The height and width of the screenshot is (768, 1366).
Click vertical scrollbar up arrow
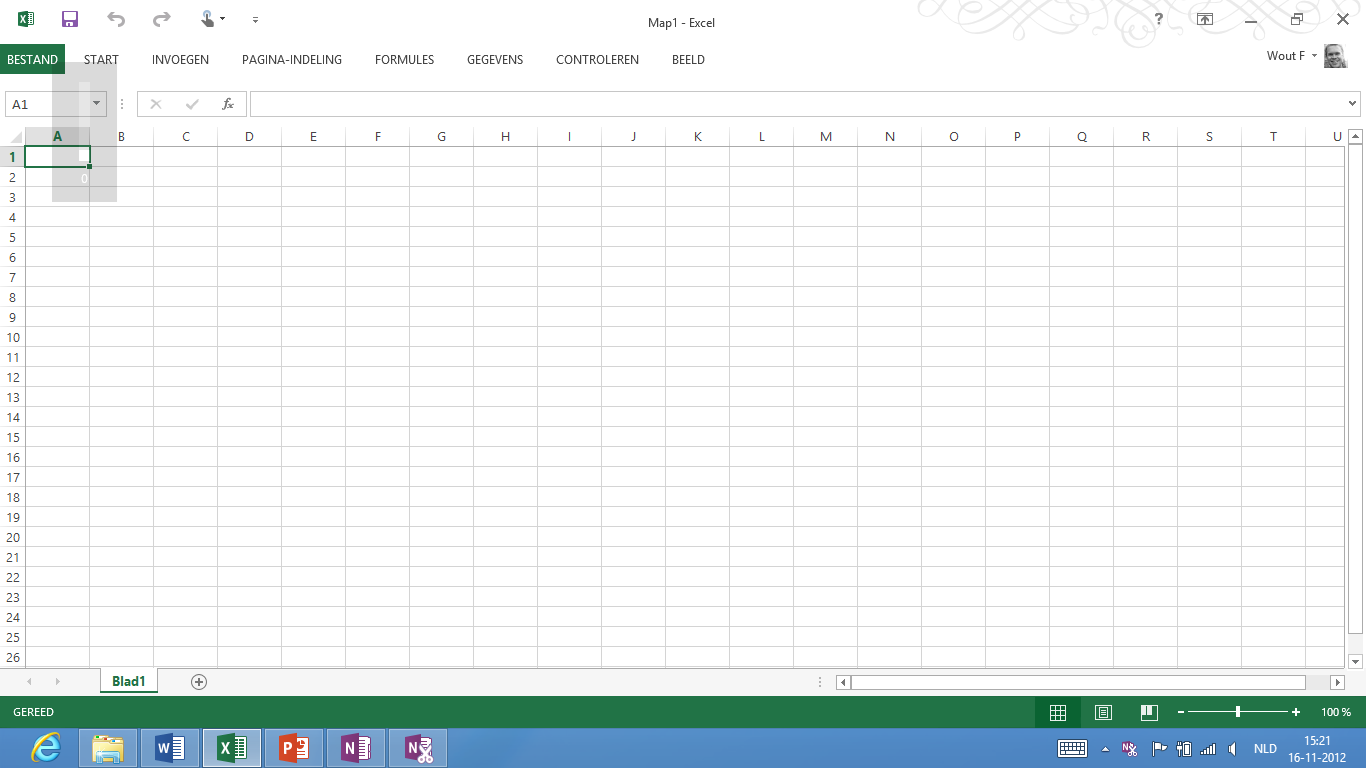pos(1355,136)
